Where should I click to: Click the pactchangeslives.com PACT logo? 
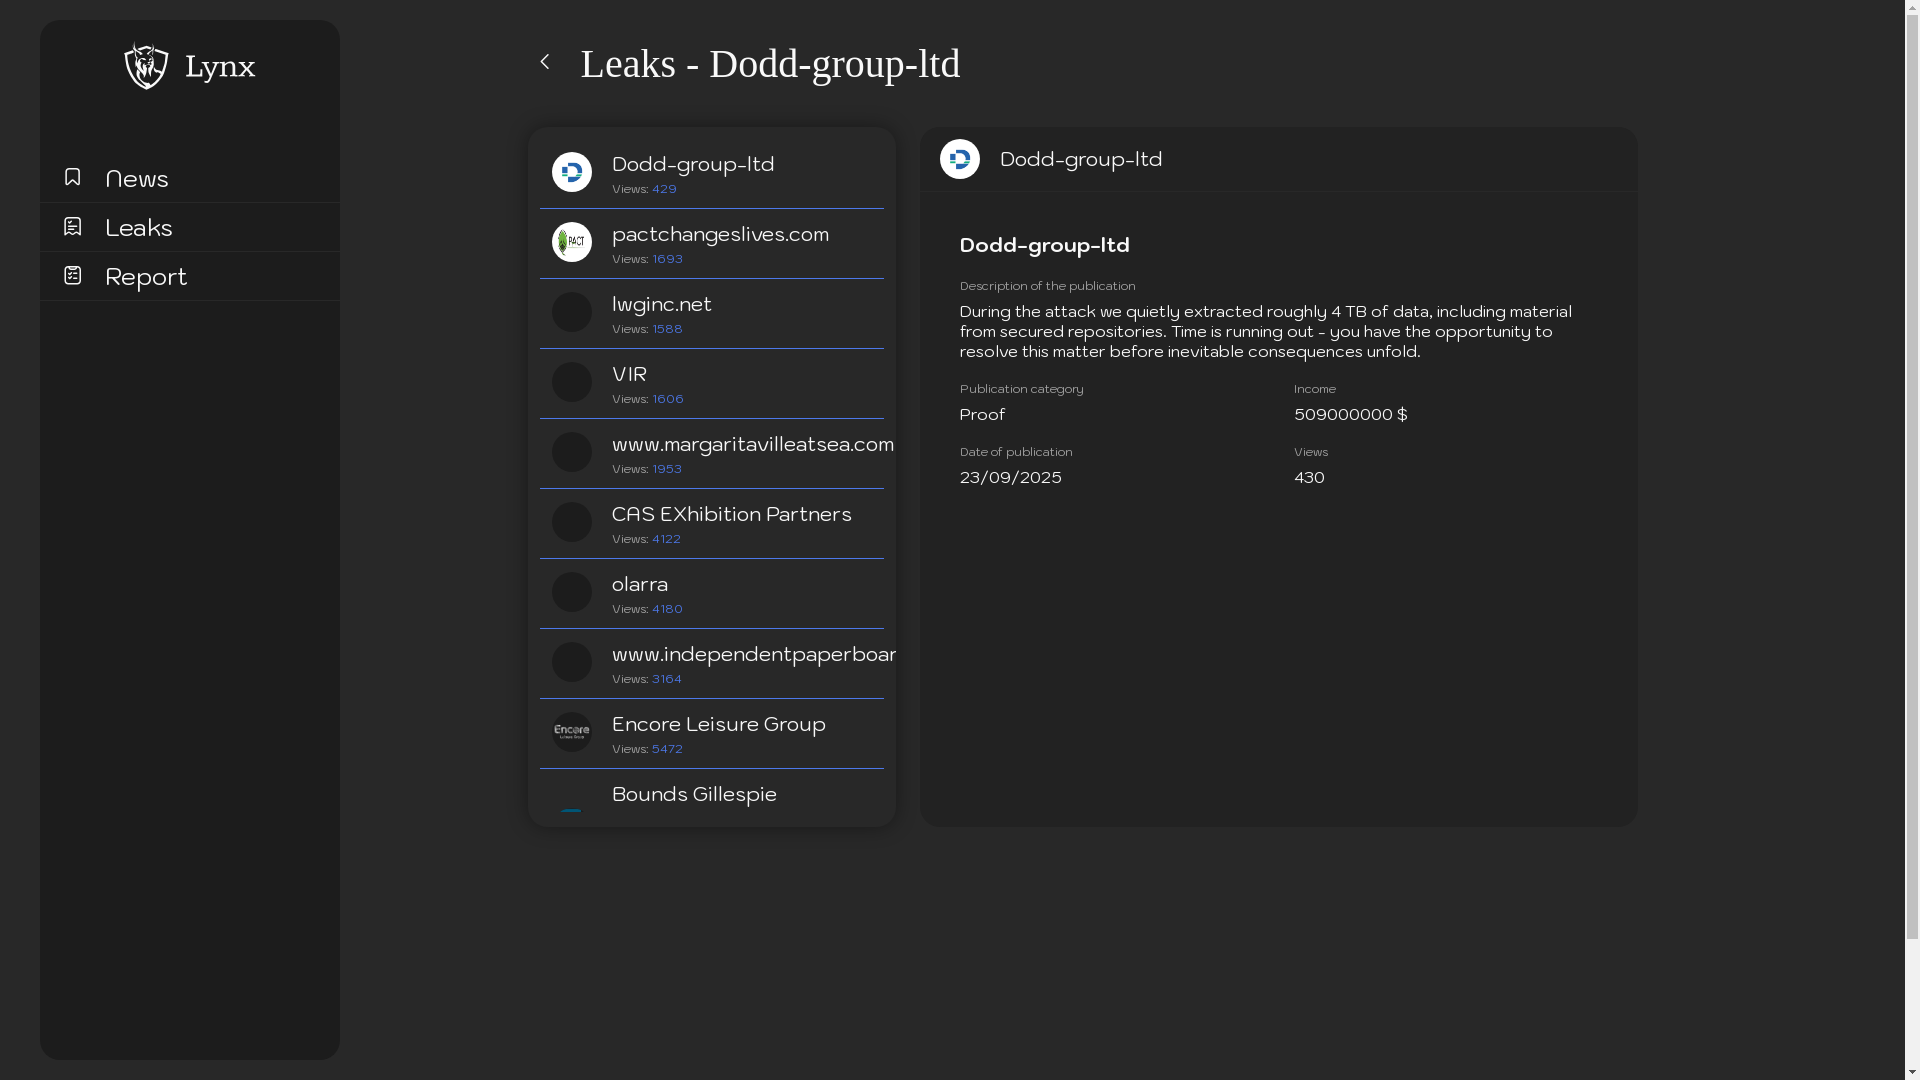click(572, 242)
